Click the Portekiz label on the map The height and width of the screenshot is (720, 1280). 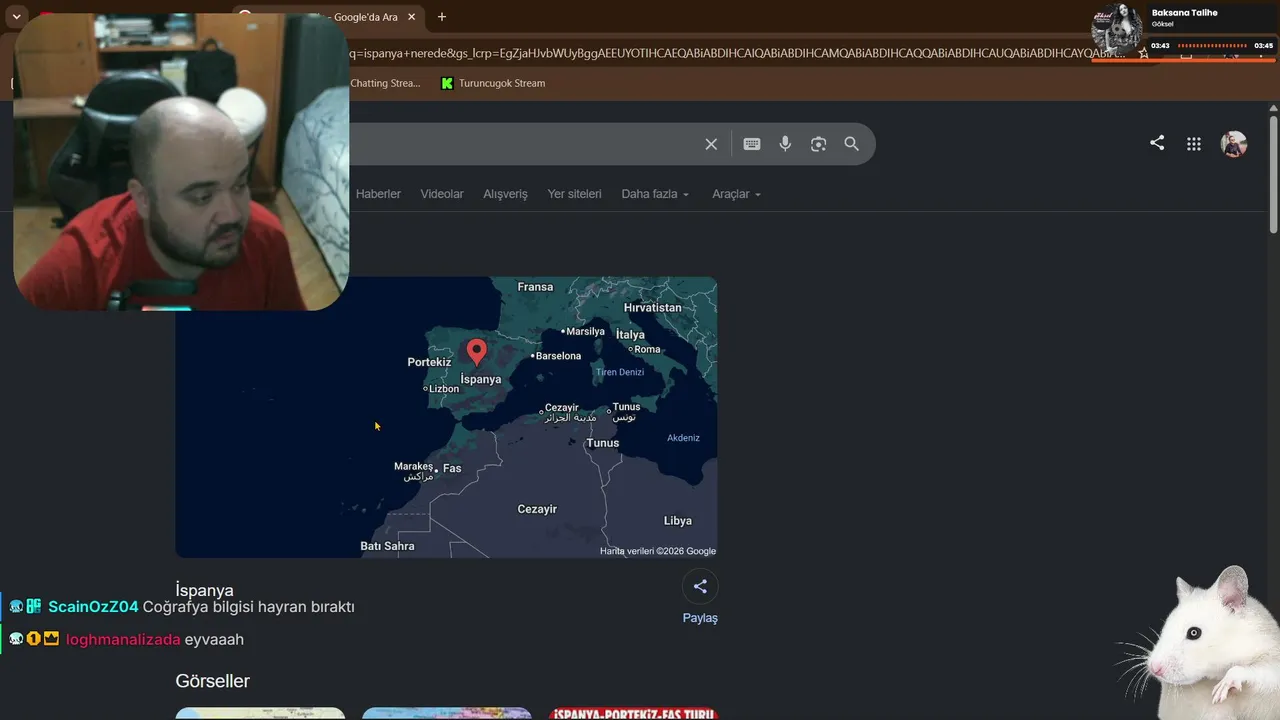(429, 362)
